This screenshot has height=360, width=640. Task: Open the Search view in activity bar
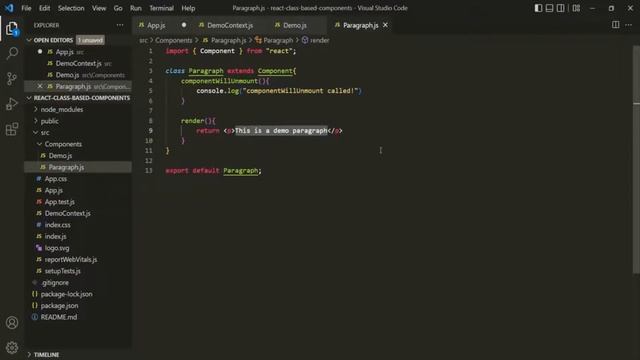12,53
